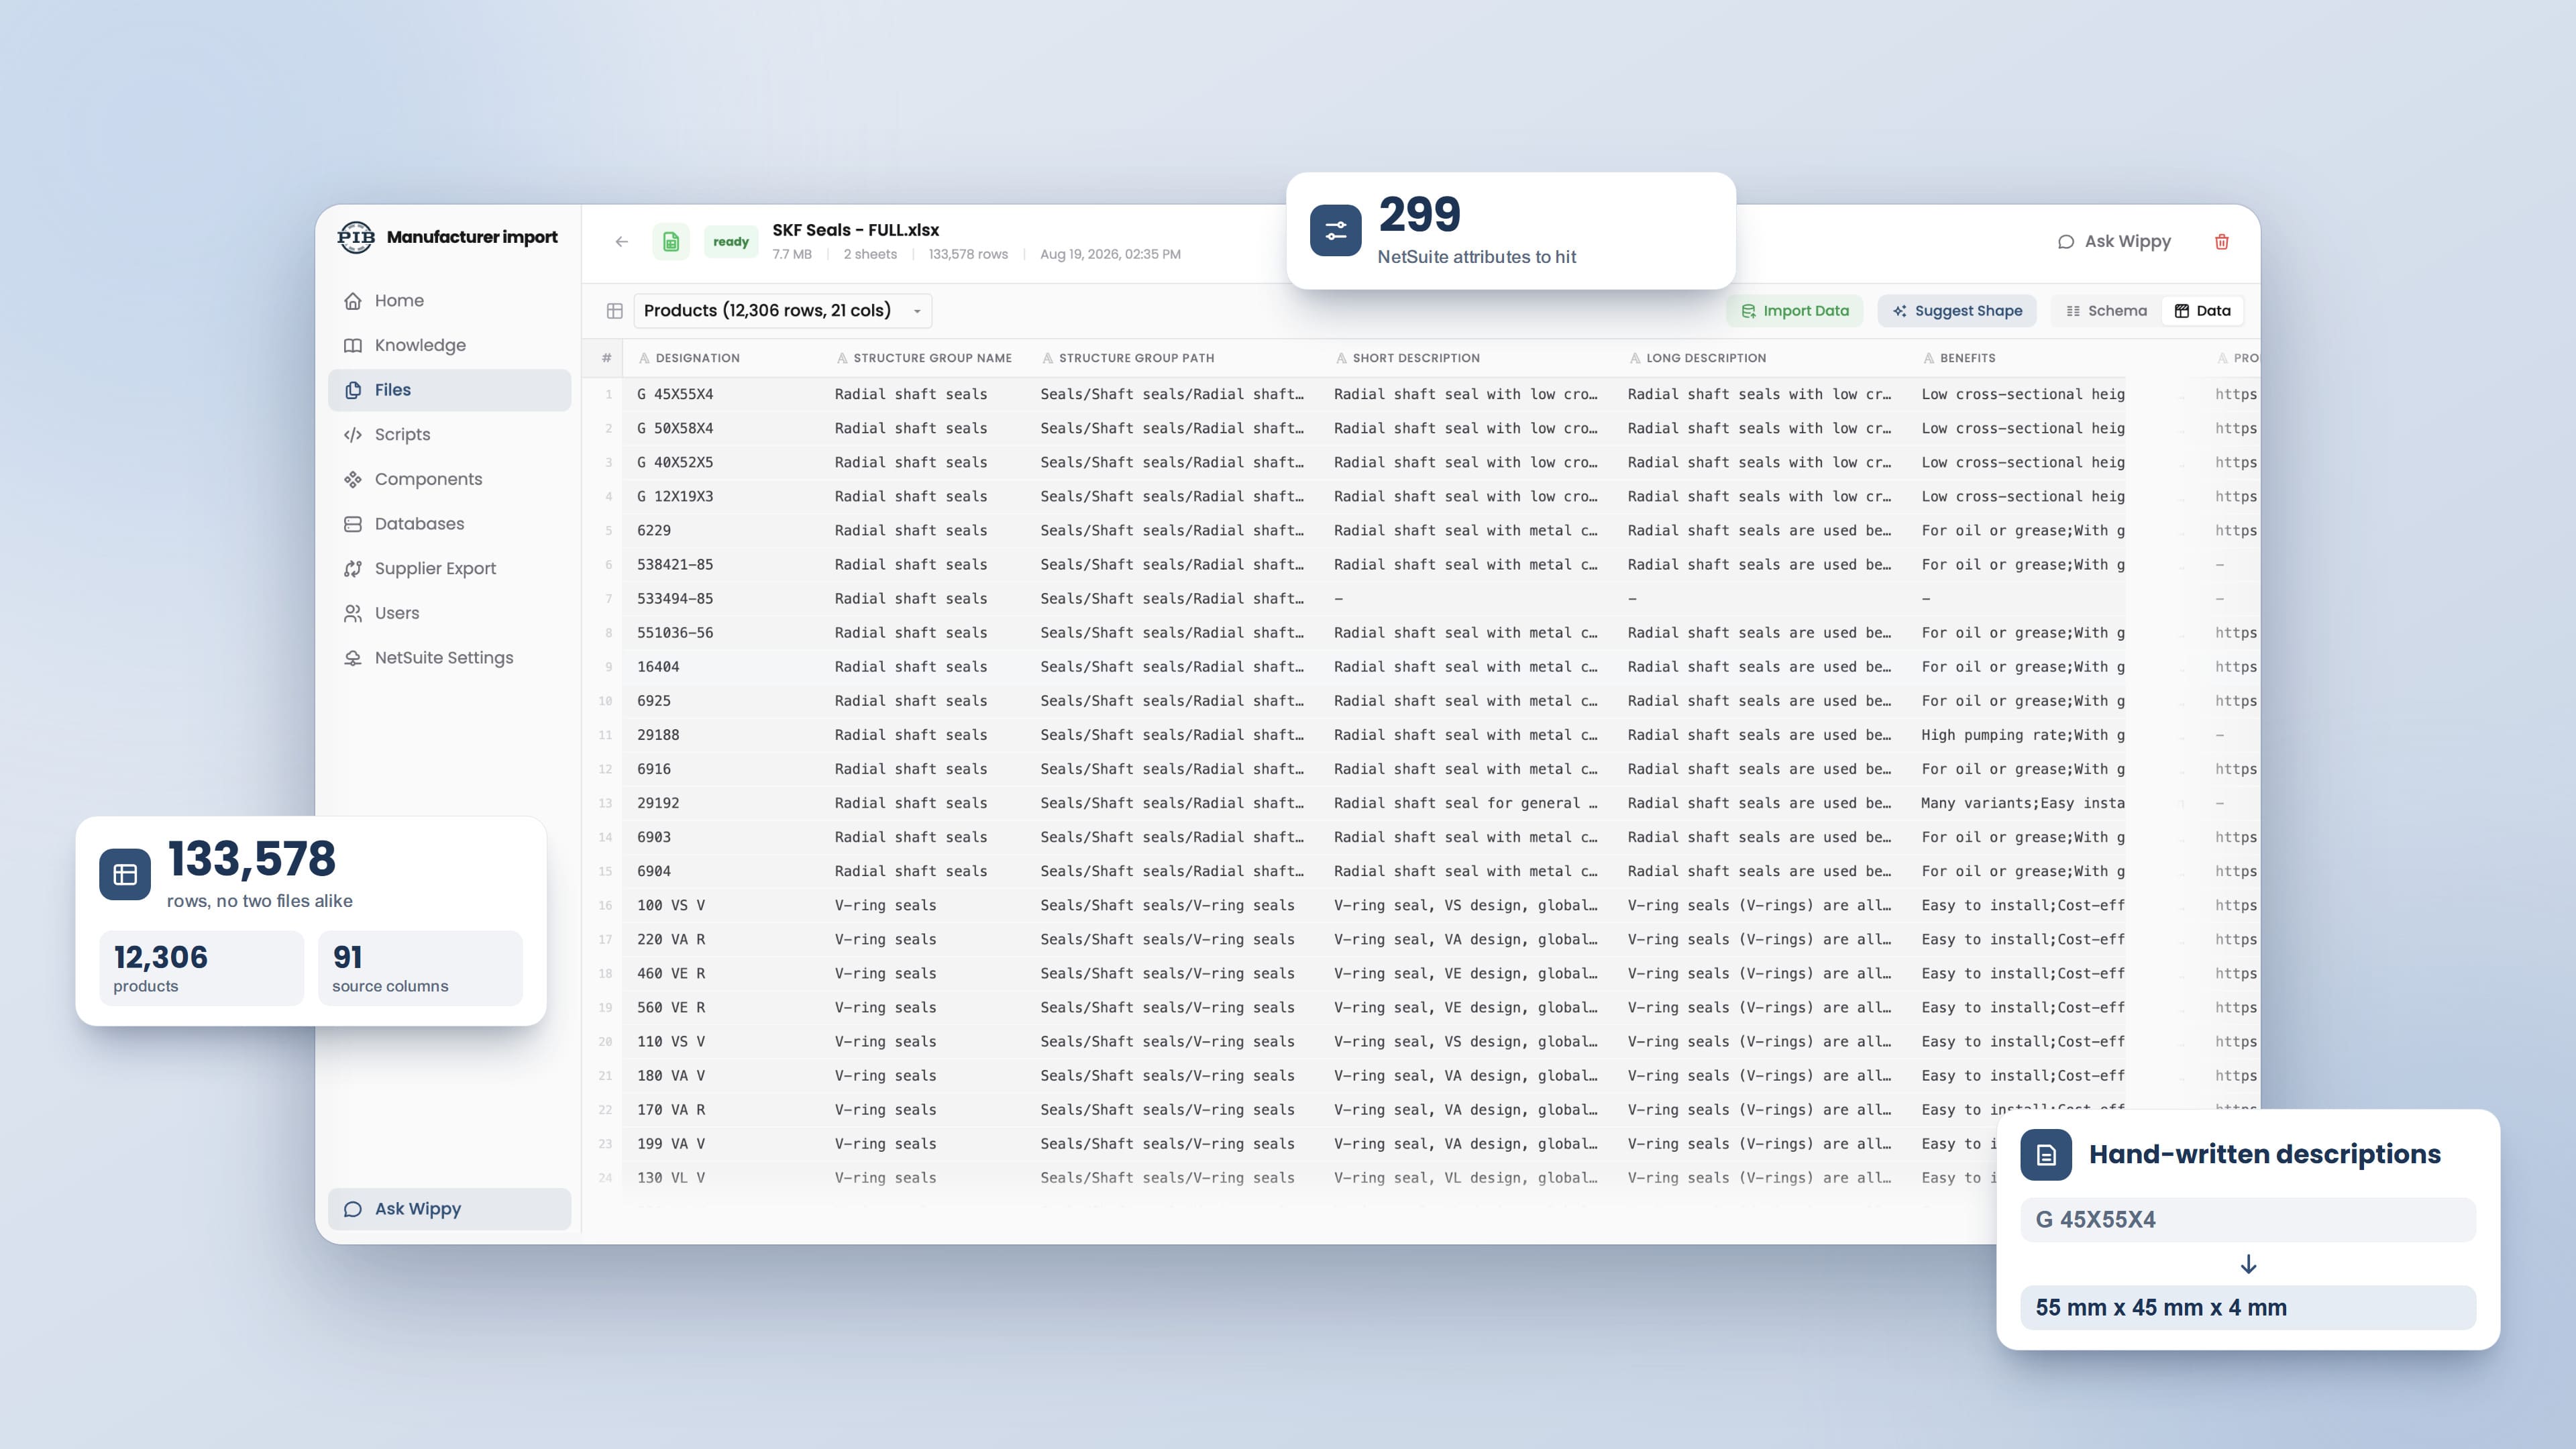Click the 'Radial shaft seal for general' cell
The width and height of the screenshot is (2576, 1449).
click(x=1465, y=803)
